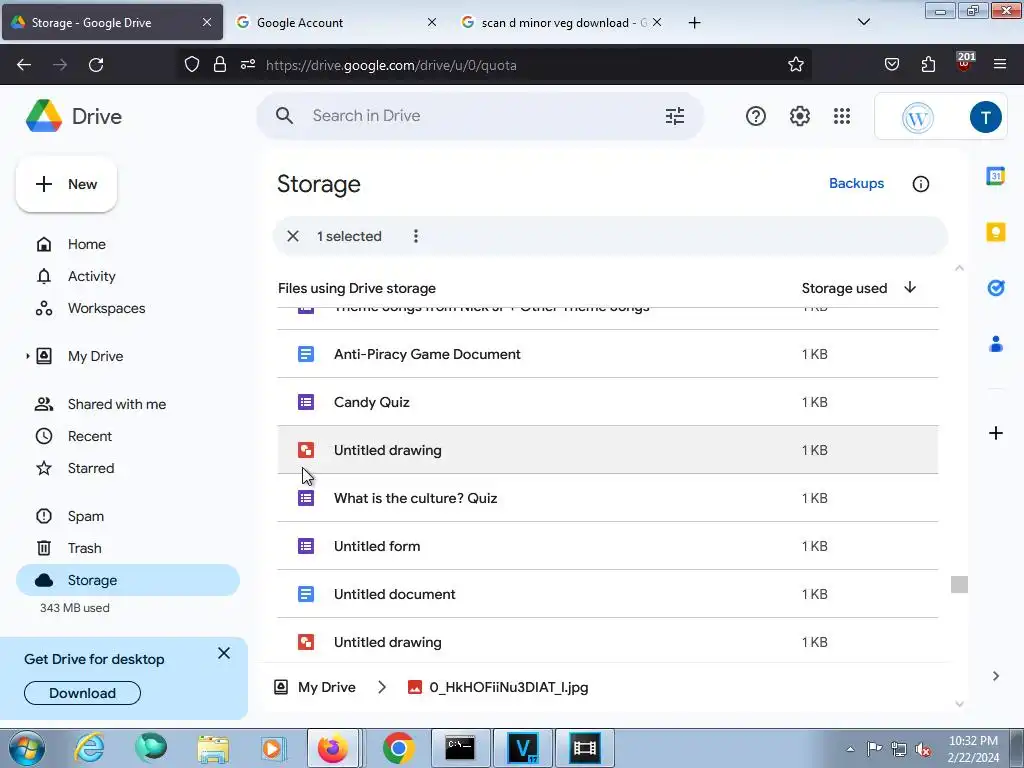Click the WordPress logo badge near avatar

coord(917,118)
